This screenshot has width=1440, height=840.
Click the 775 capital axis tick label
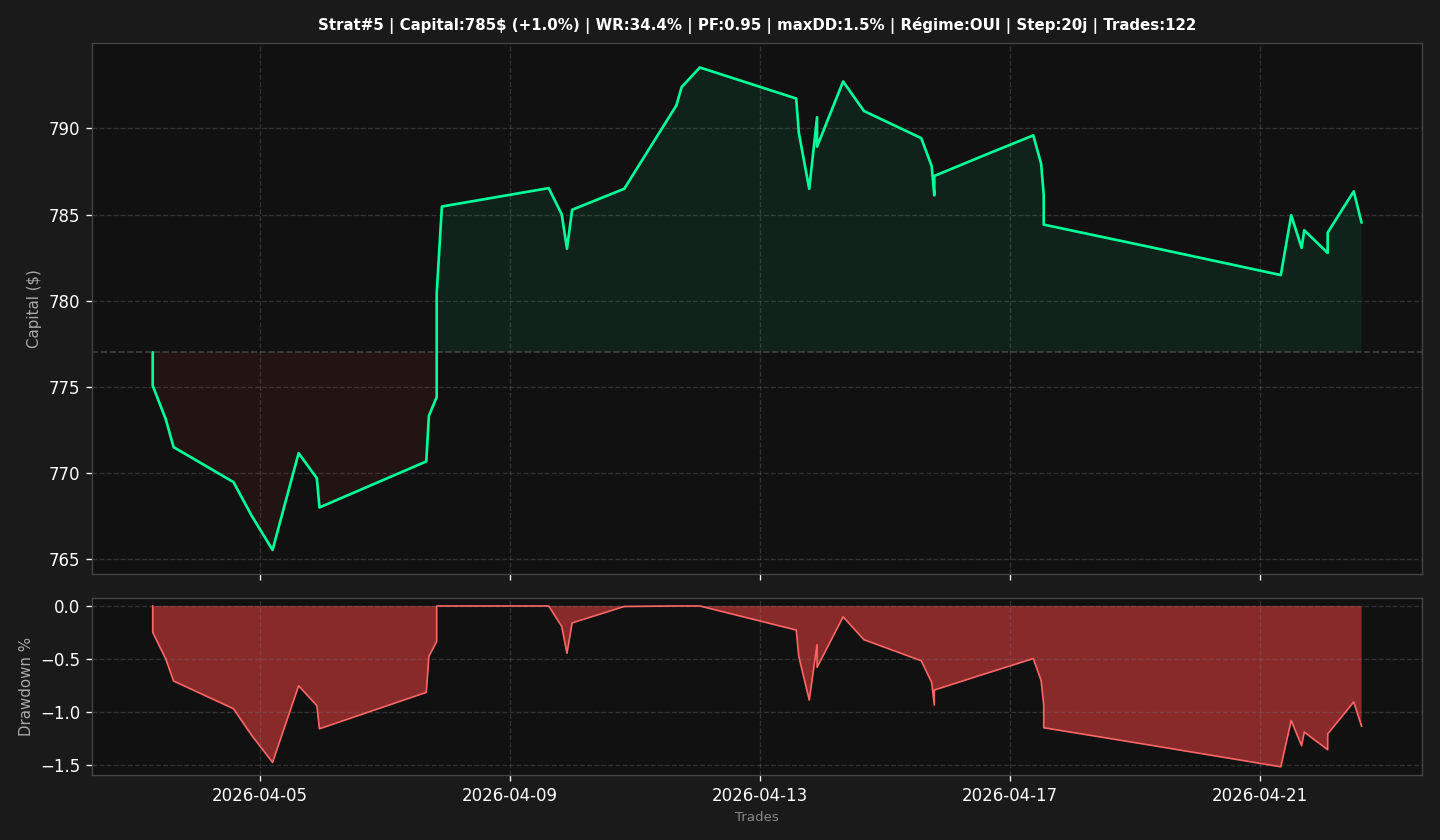pos(66,388)
